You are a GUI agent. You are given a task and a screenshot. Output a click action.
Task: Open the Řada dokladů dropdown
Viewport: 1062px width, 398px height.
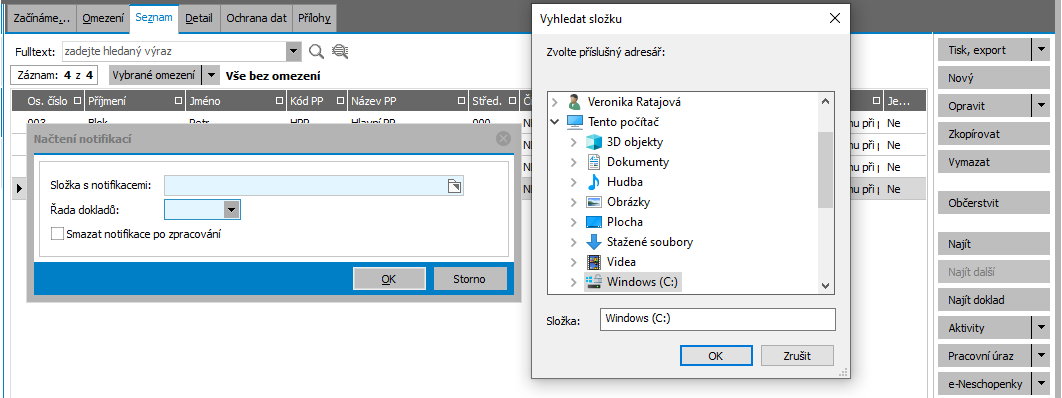coord(232,211)
